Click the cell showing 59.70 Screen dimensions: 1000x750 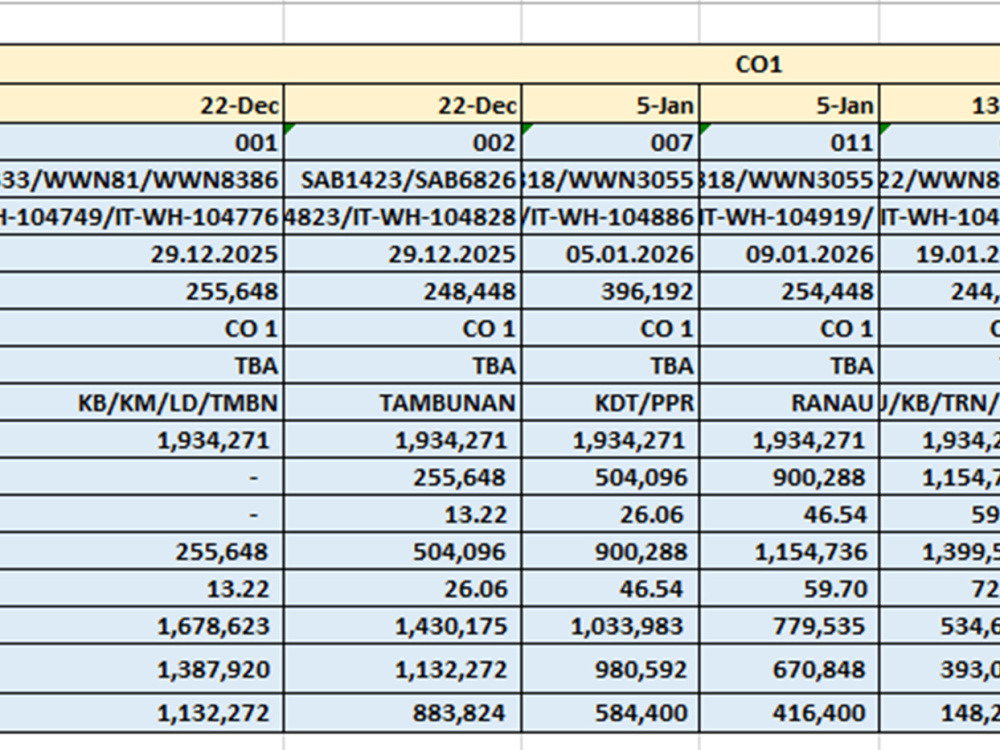pos(790,589)
